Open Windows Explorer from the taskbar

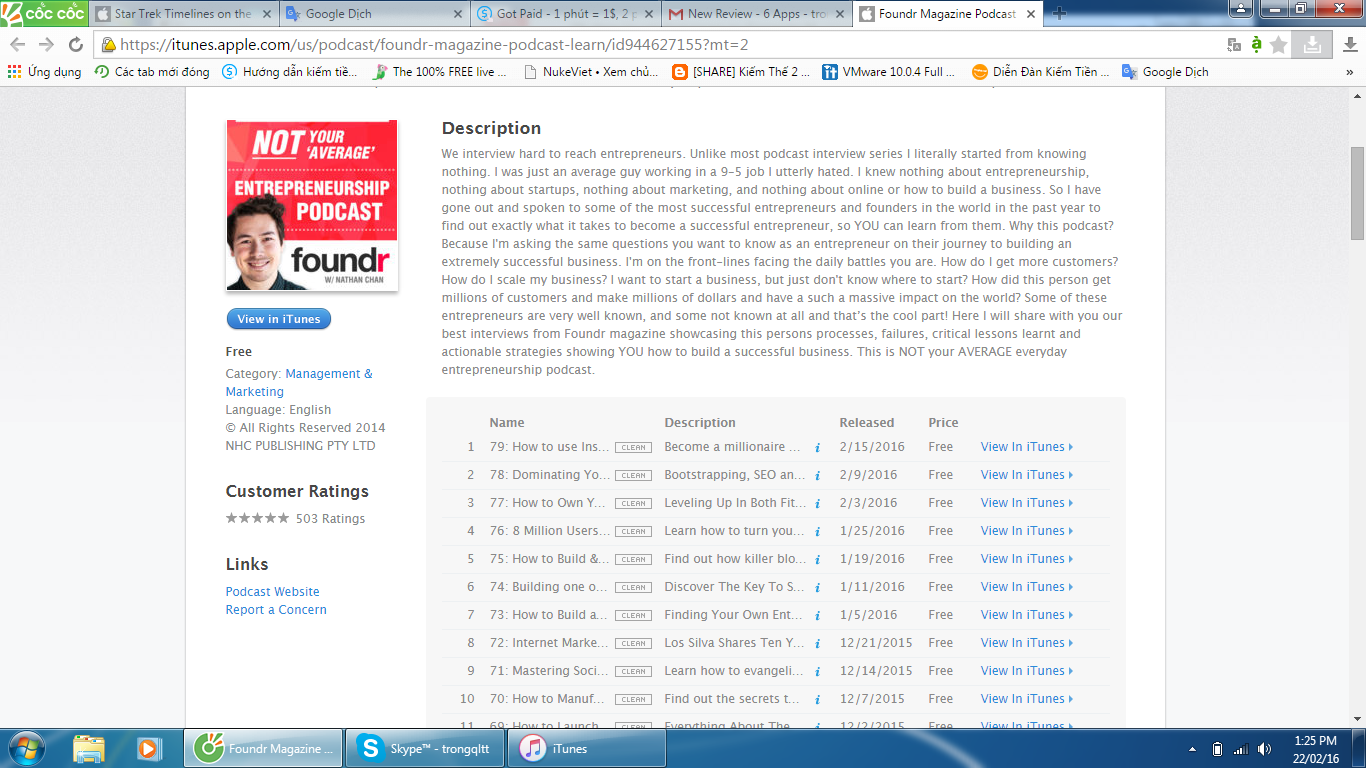[x=89, y=748]
